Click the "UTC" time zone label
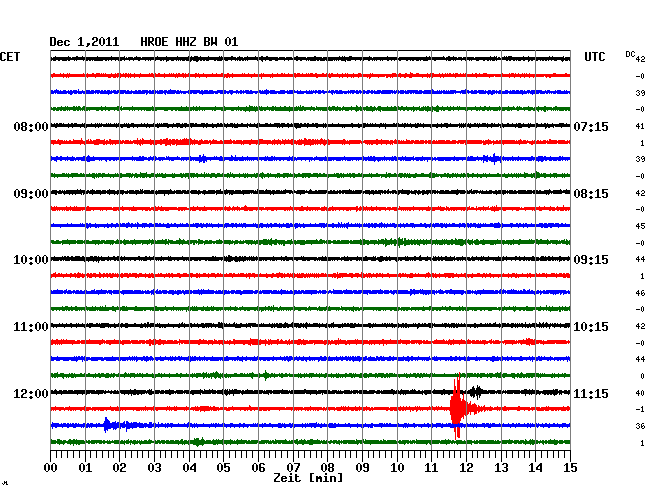The image size is (650, 494). [x=594, y=57]
